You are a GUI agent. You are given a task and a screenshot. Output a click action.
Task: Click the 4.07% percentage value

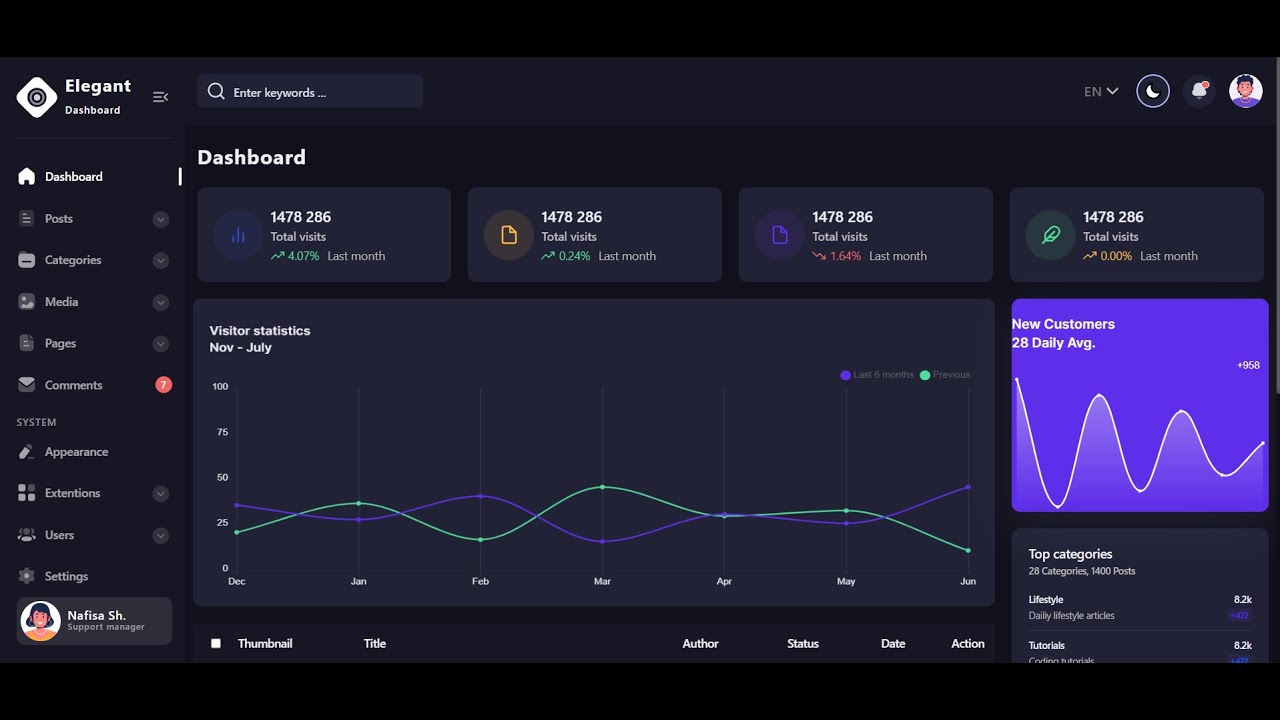pos(304,256)
